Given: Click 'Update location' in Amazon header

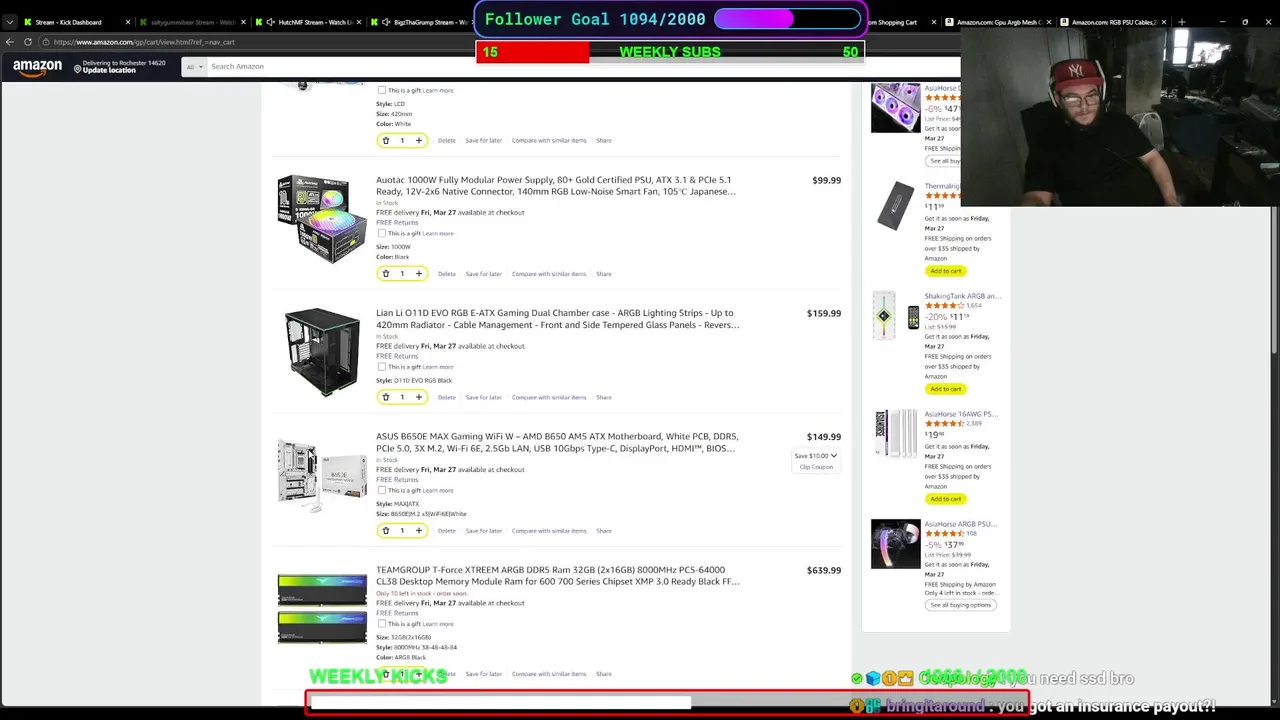Looking at the screenshot, I should coord(110,71).
